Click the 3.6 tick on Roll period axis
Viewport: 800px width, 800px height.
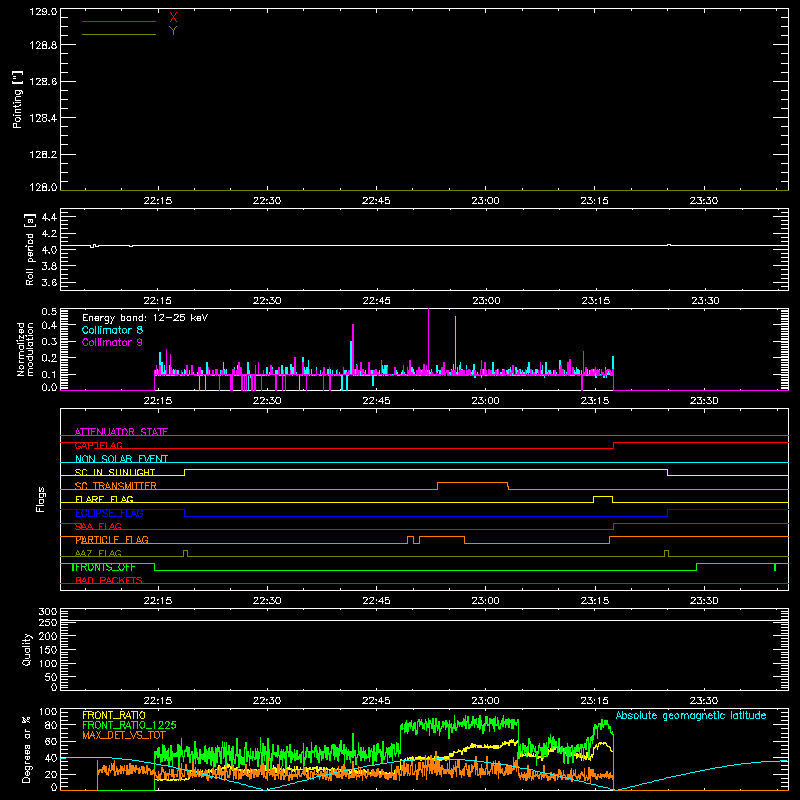(x=49, y=282)
